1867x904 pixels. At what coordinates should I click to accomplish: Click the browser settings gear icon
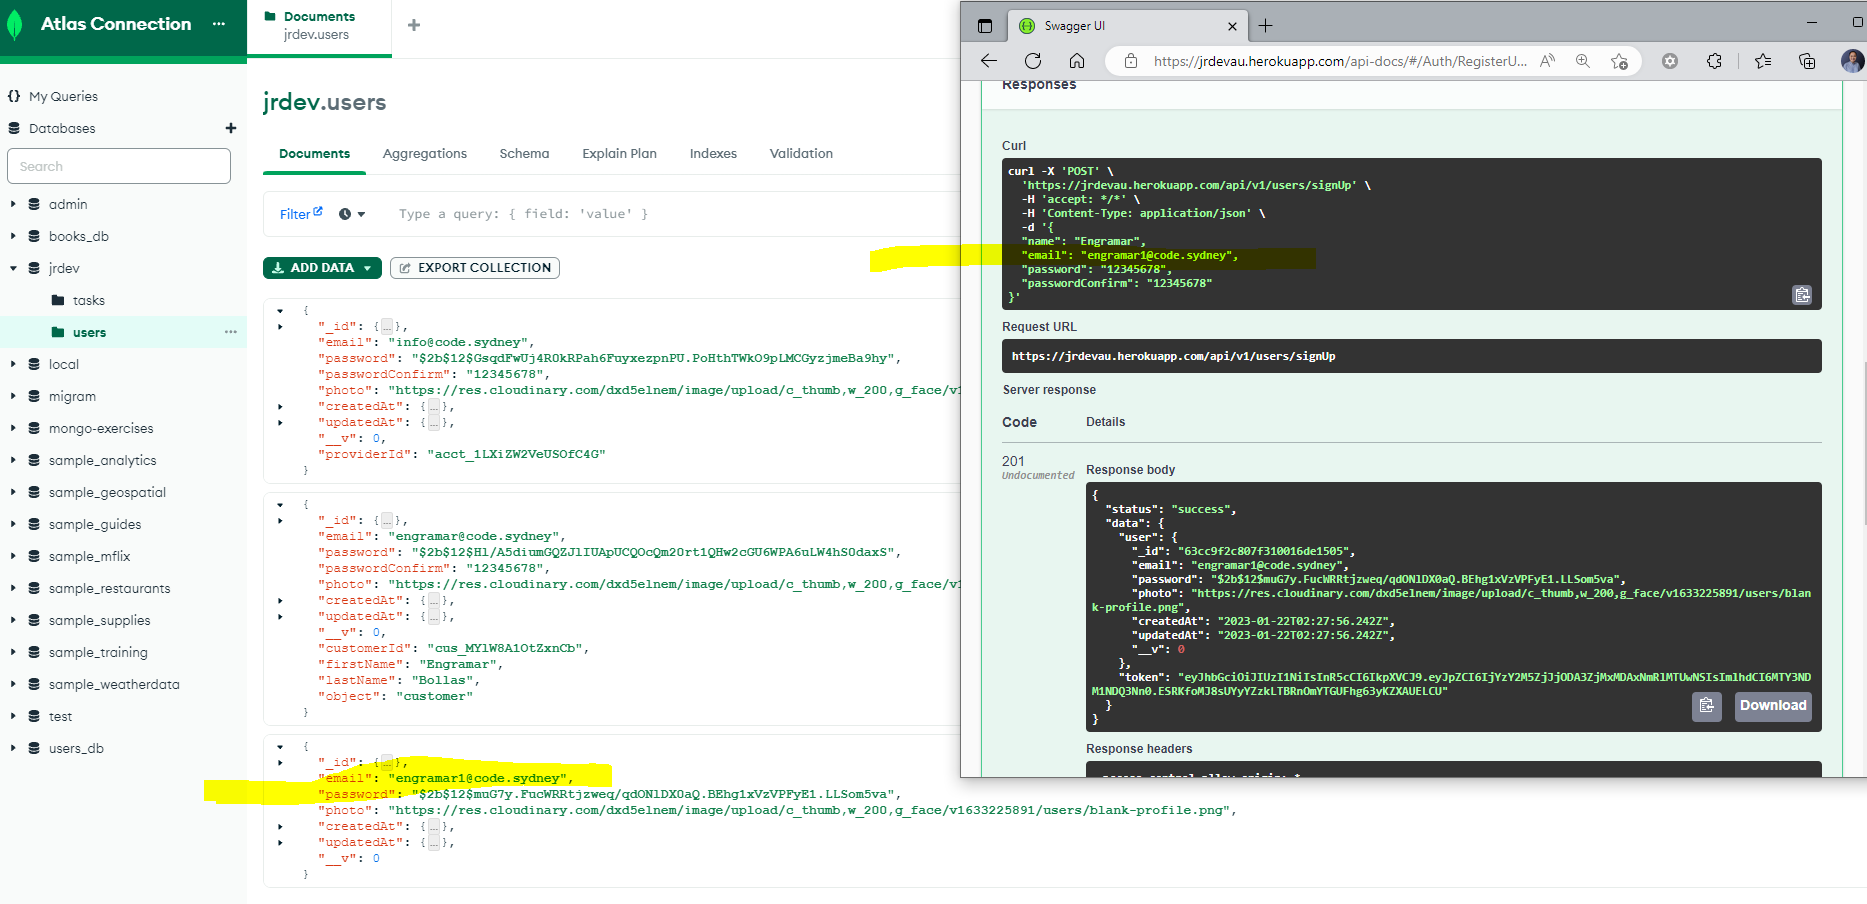[1669, 61]
